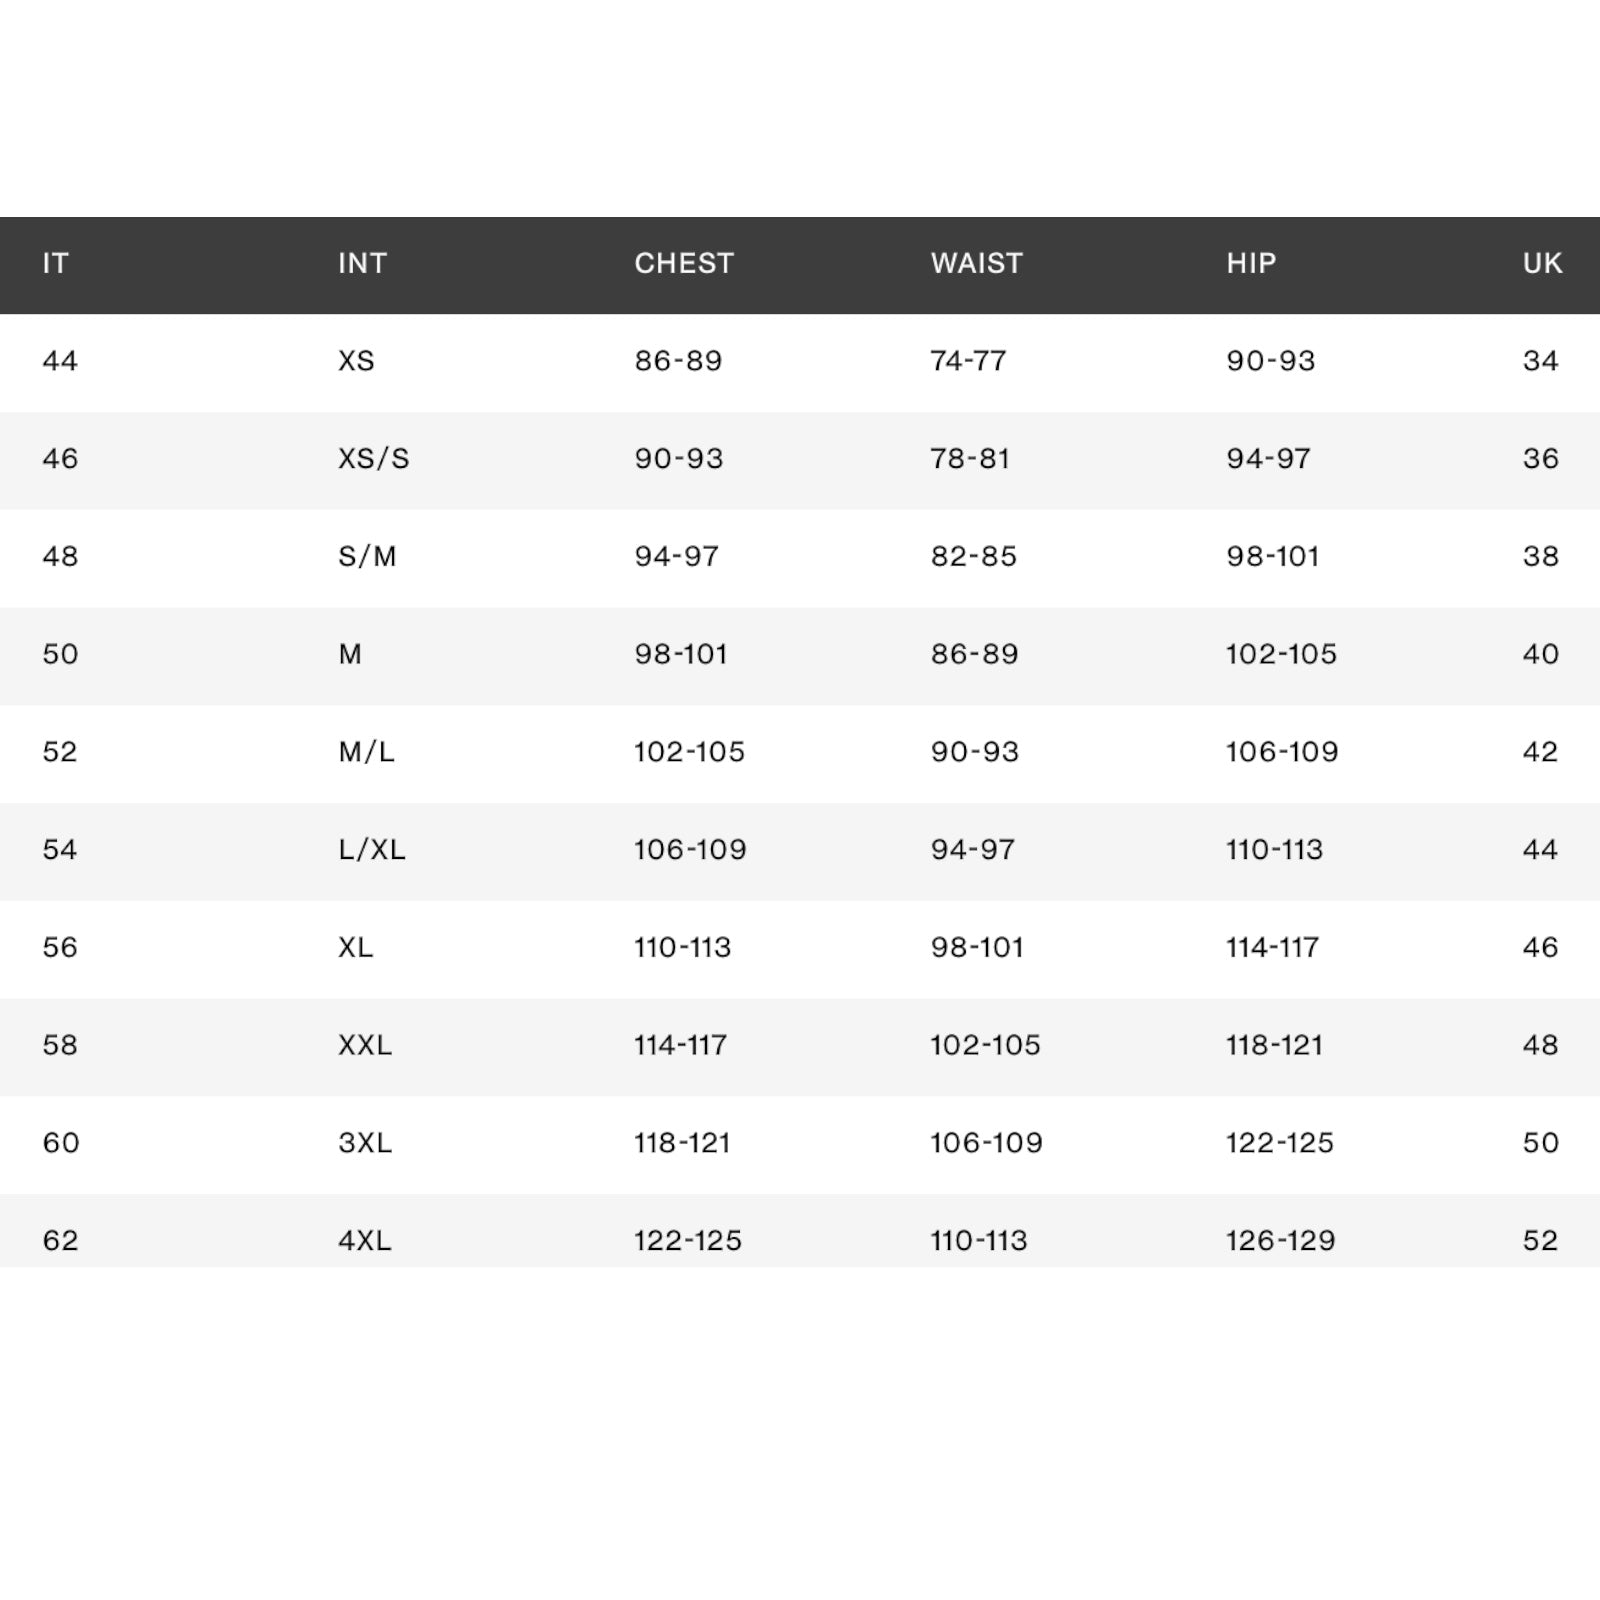Select chest value 118-121
This screenshot has height=1600, width=1600.
coord(682,1143)
